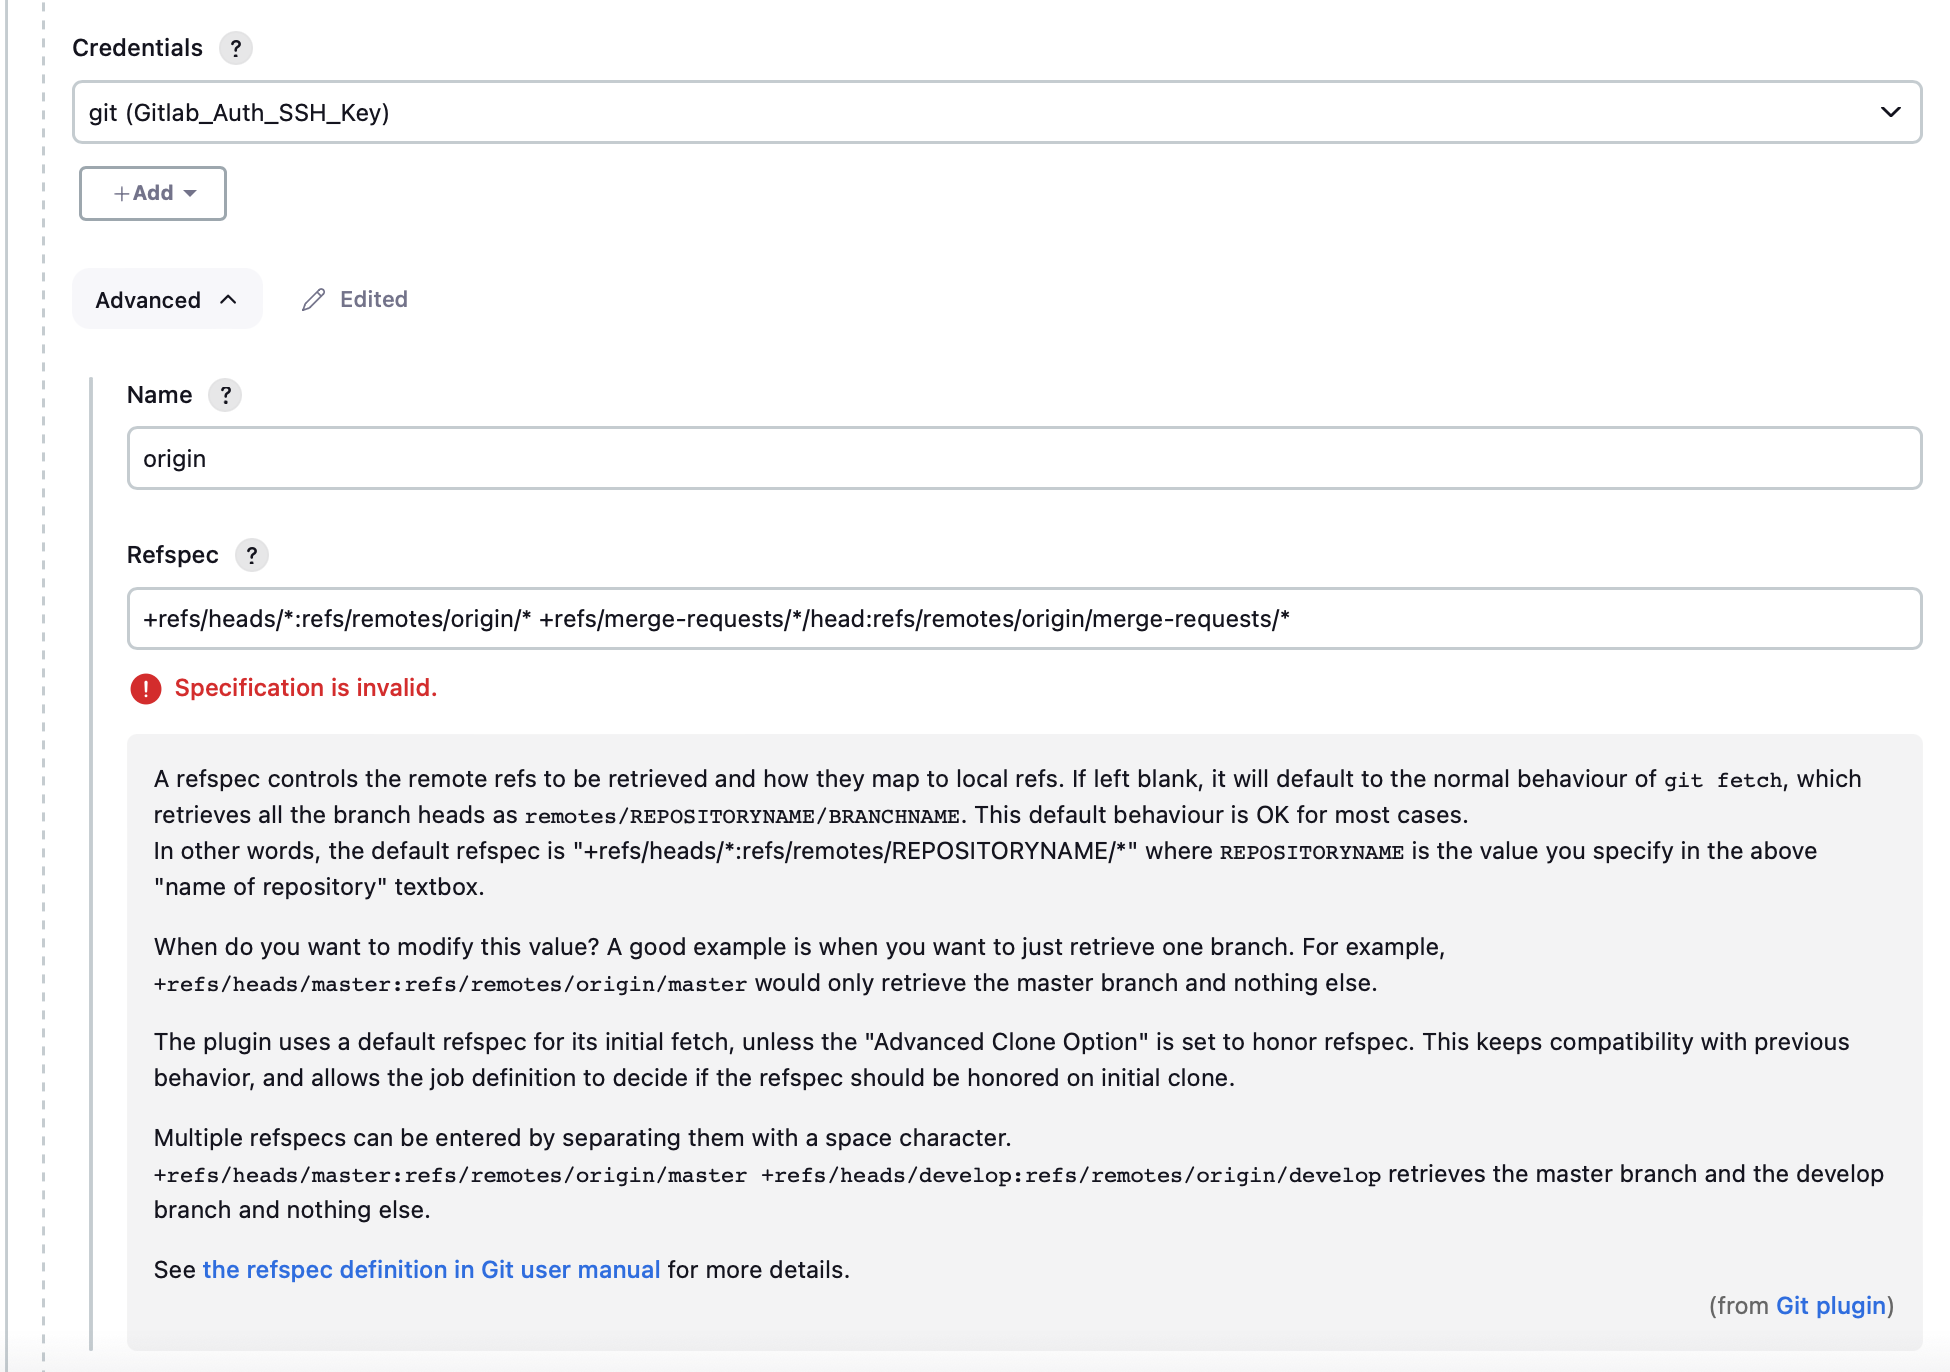Select the Name field containing origin
This screenshot has height=1372, width=1950.
tap(1000, 458)
